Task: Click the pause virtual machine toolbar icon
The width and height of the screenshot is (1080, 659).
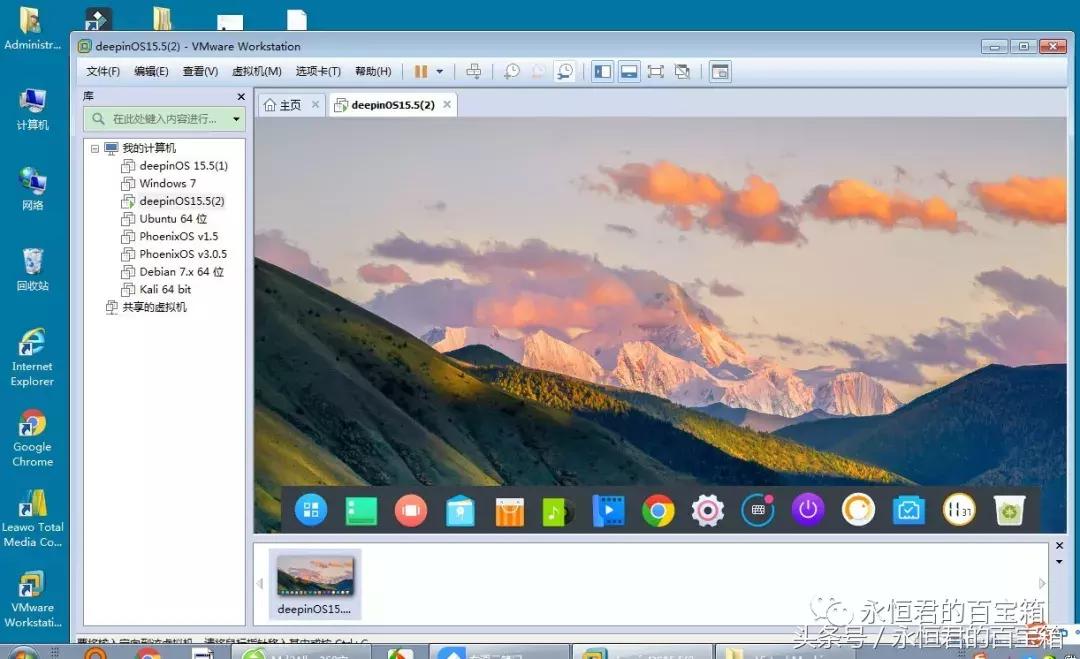Action: [x=420, y=71]
